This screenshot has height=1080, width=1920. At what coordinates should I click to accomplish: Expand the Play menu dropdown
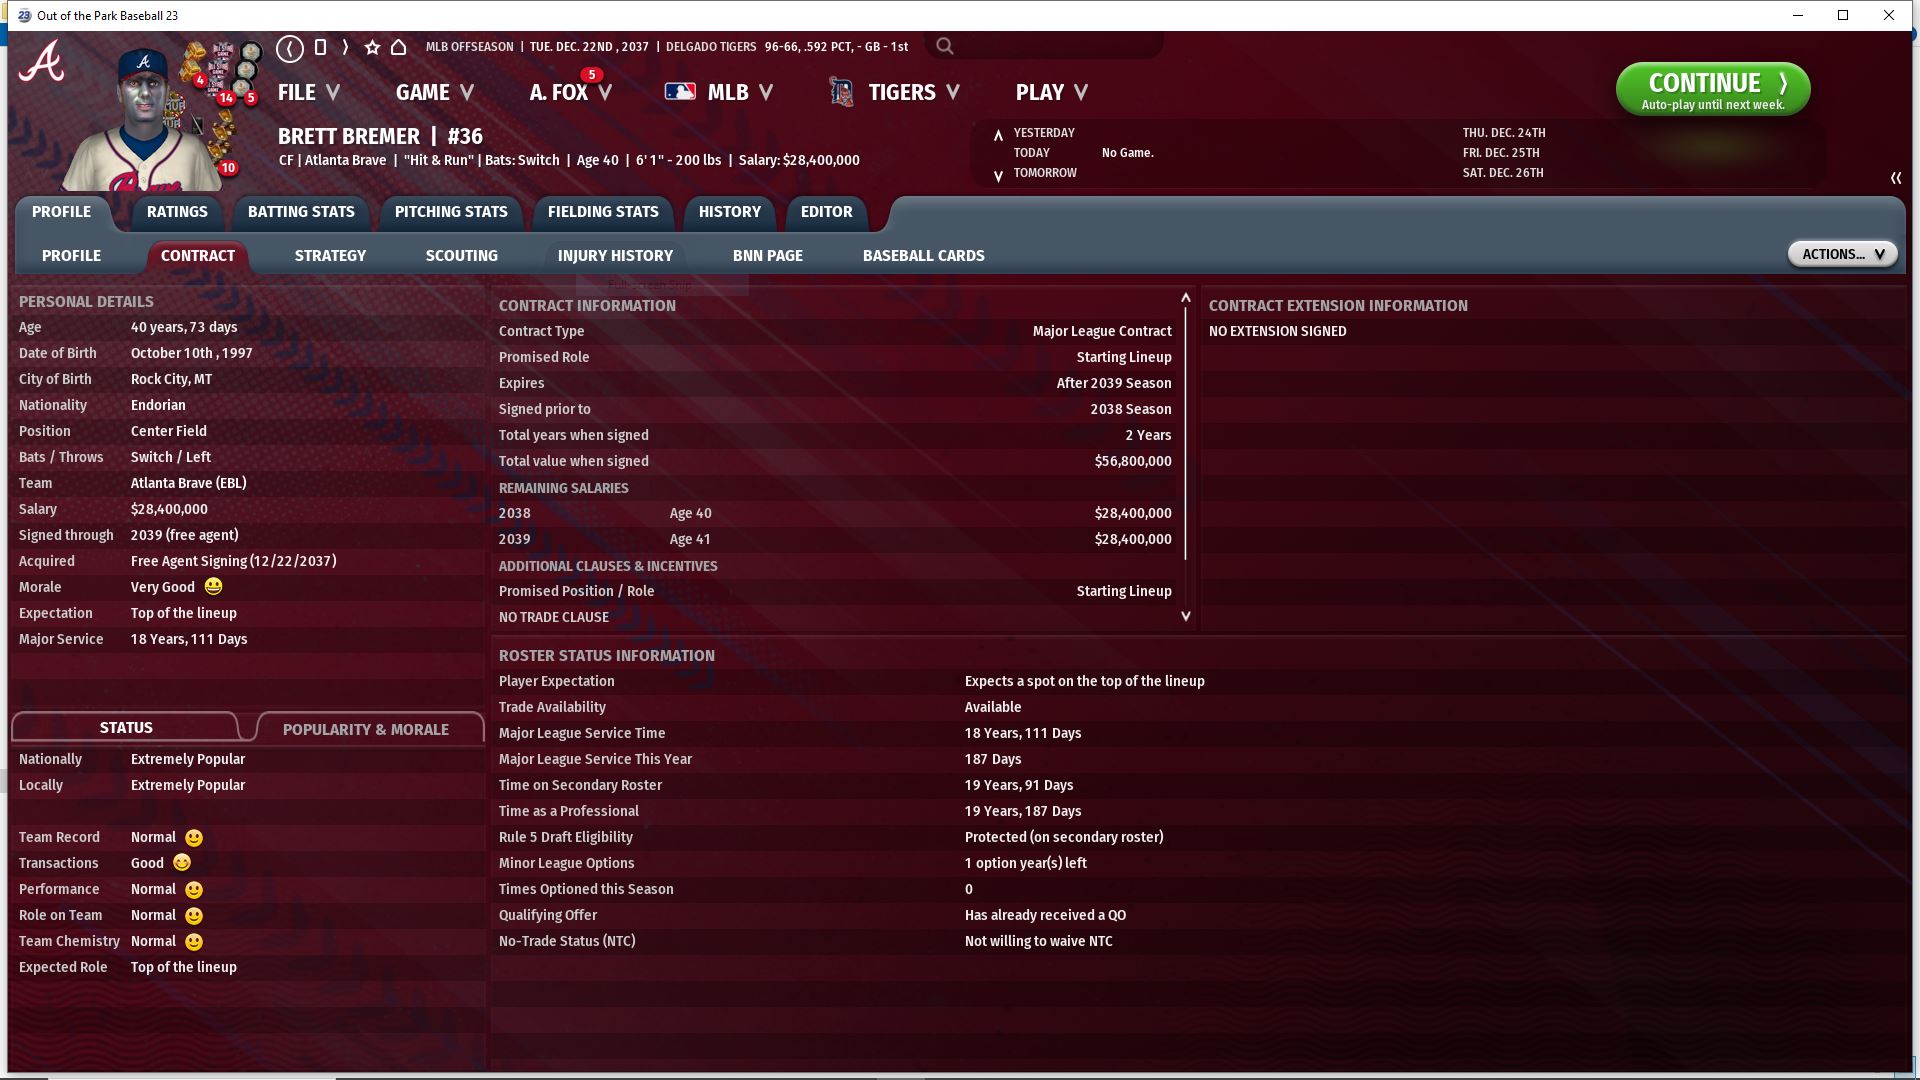tap(1051, 92)
